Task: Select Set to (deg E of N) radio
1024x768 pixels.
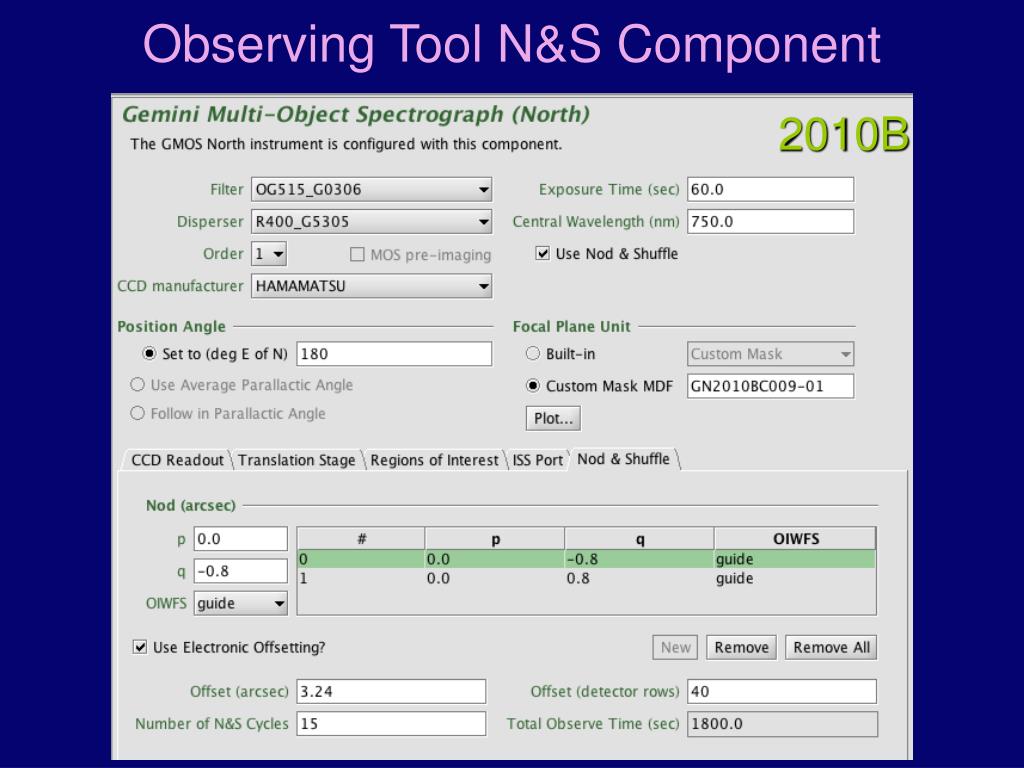Action: 150,353
